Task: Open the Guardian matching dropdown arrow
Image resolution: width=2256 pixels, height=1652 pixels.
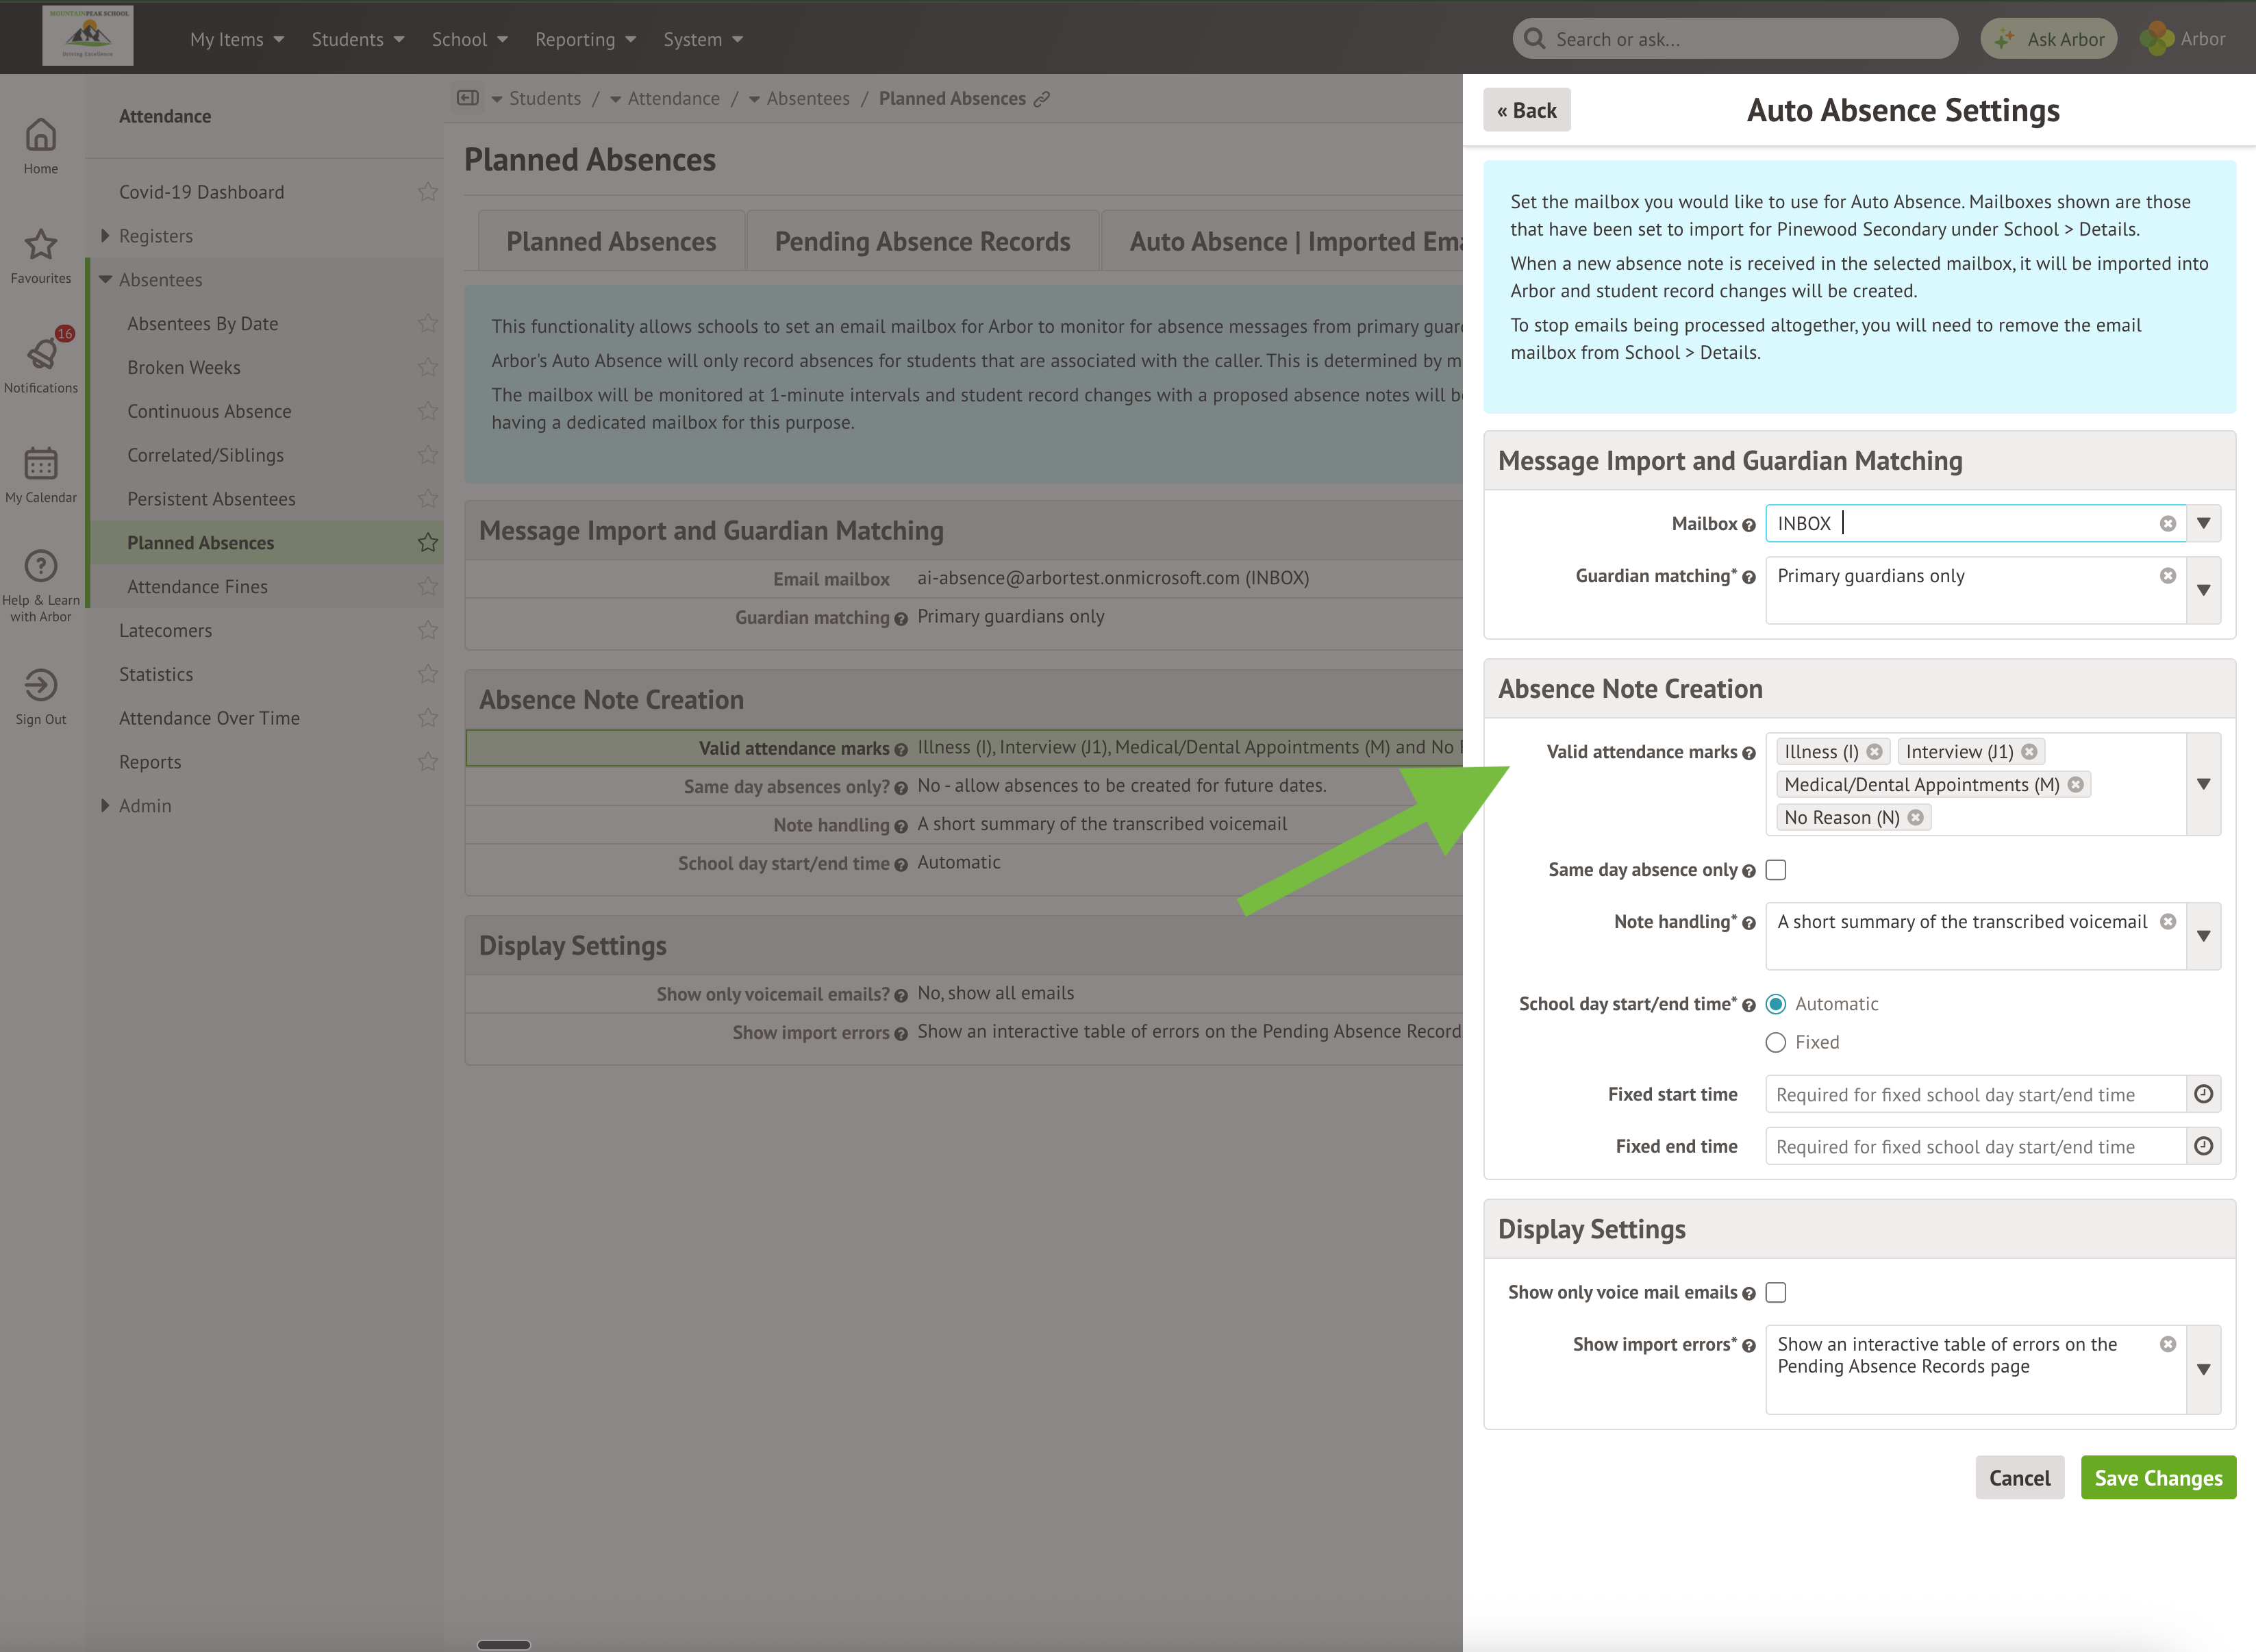Action: (2203, 590)
